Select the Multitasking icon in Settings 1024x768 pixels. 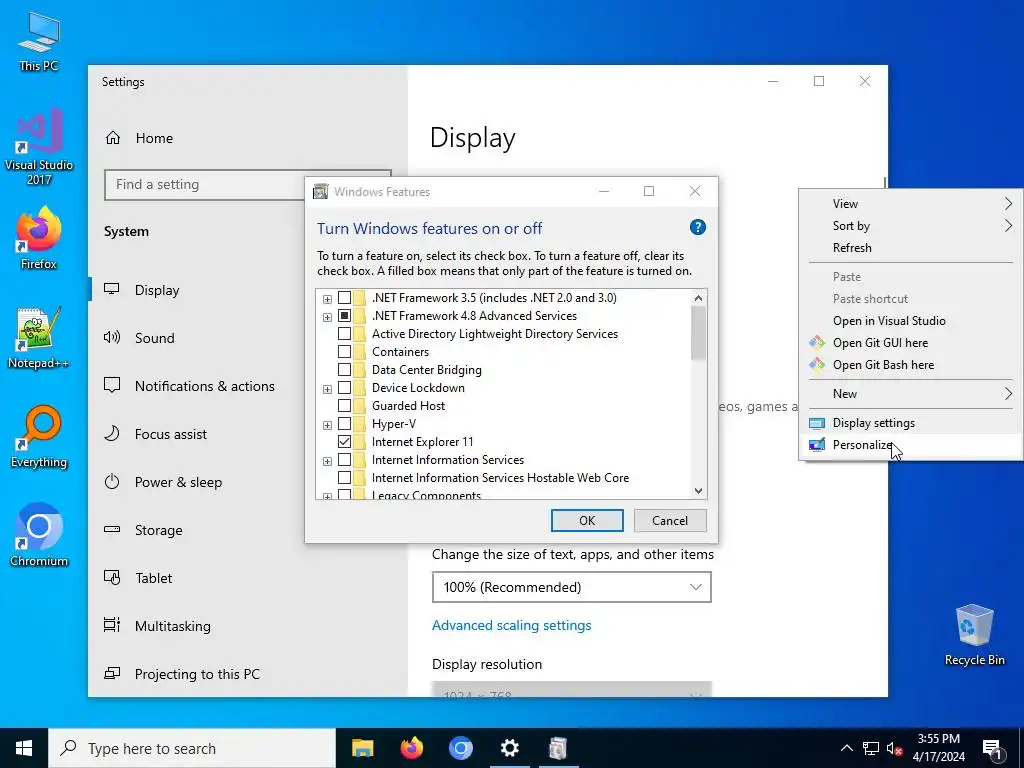click(x=112, y=626)
